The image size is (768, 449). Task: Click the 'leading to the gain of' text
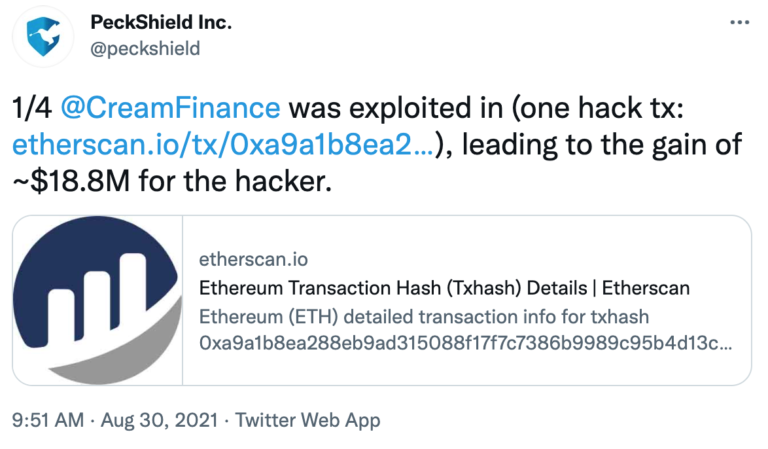(602, 145)
